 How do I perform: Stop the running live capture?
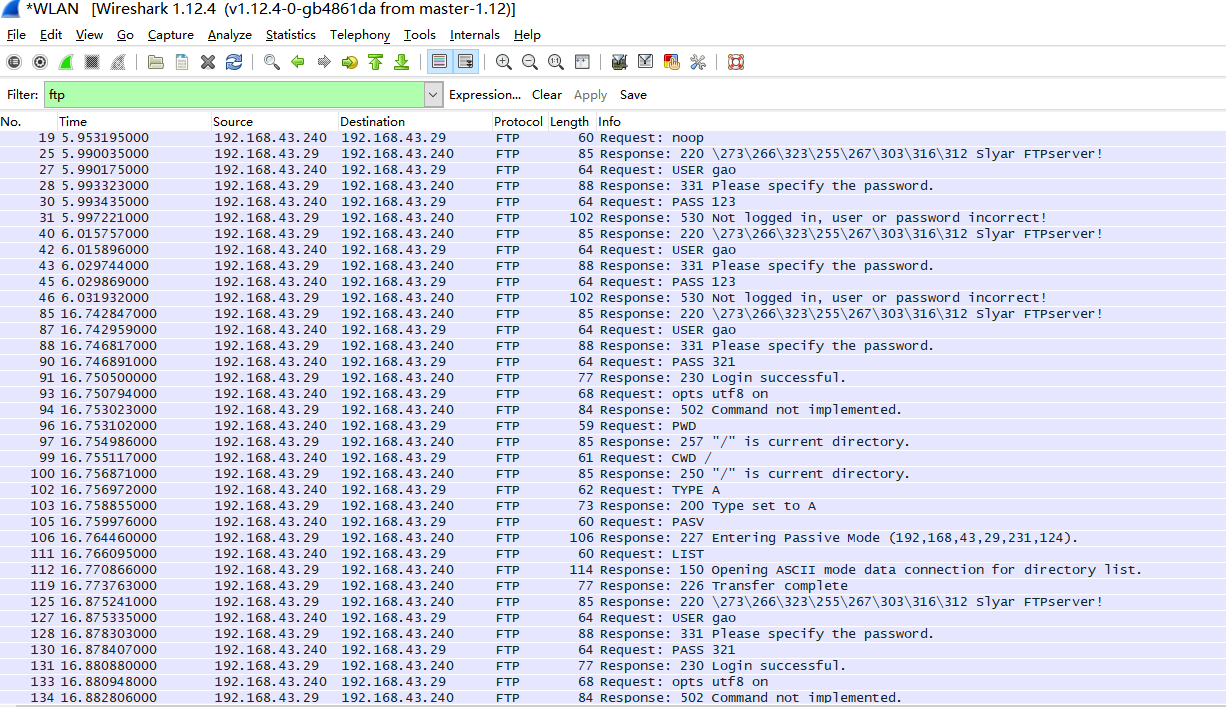(92, 62)
